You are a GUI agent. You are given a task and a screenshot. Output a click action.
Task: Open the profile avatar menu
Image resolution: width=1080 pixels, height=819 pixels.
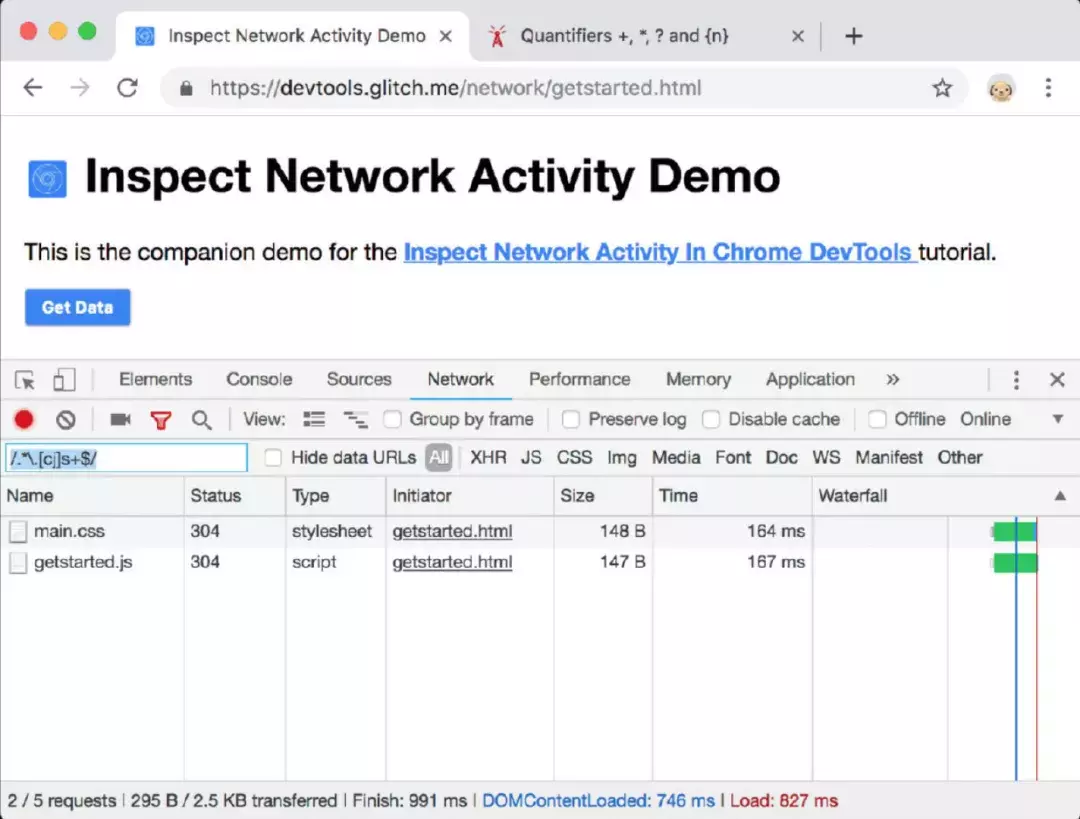tap(1000, 88)
